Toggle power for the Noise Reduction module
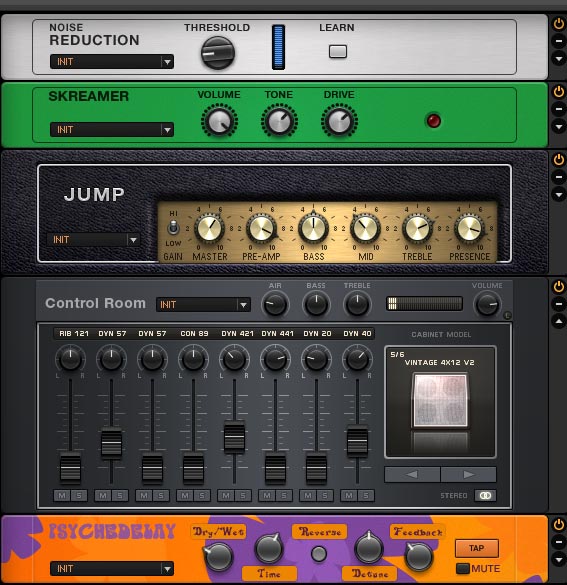 [x=558, y=24]
